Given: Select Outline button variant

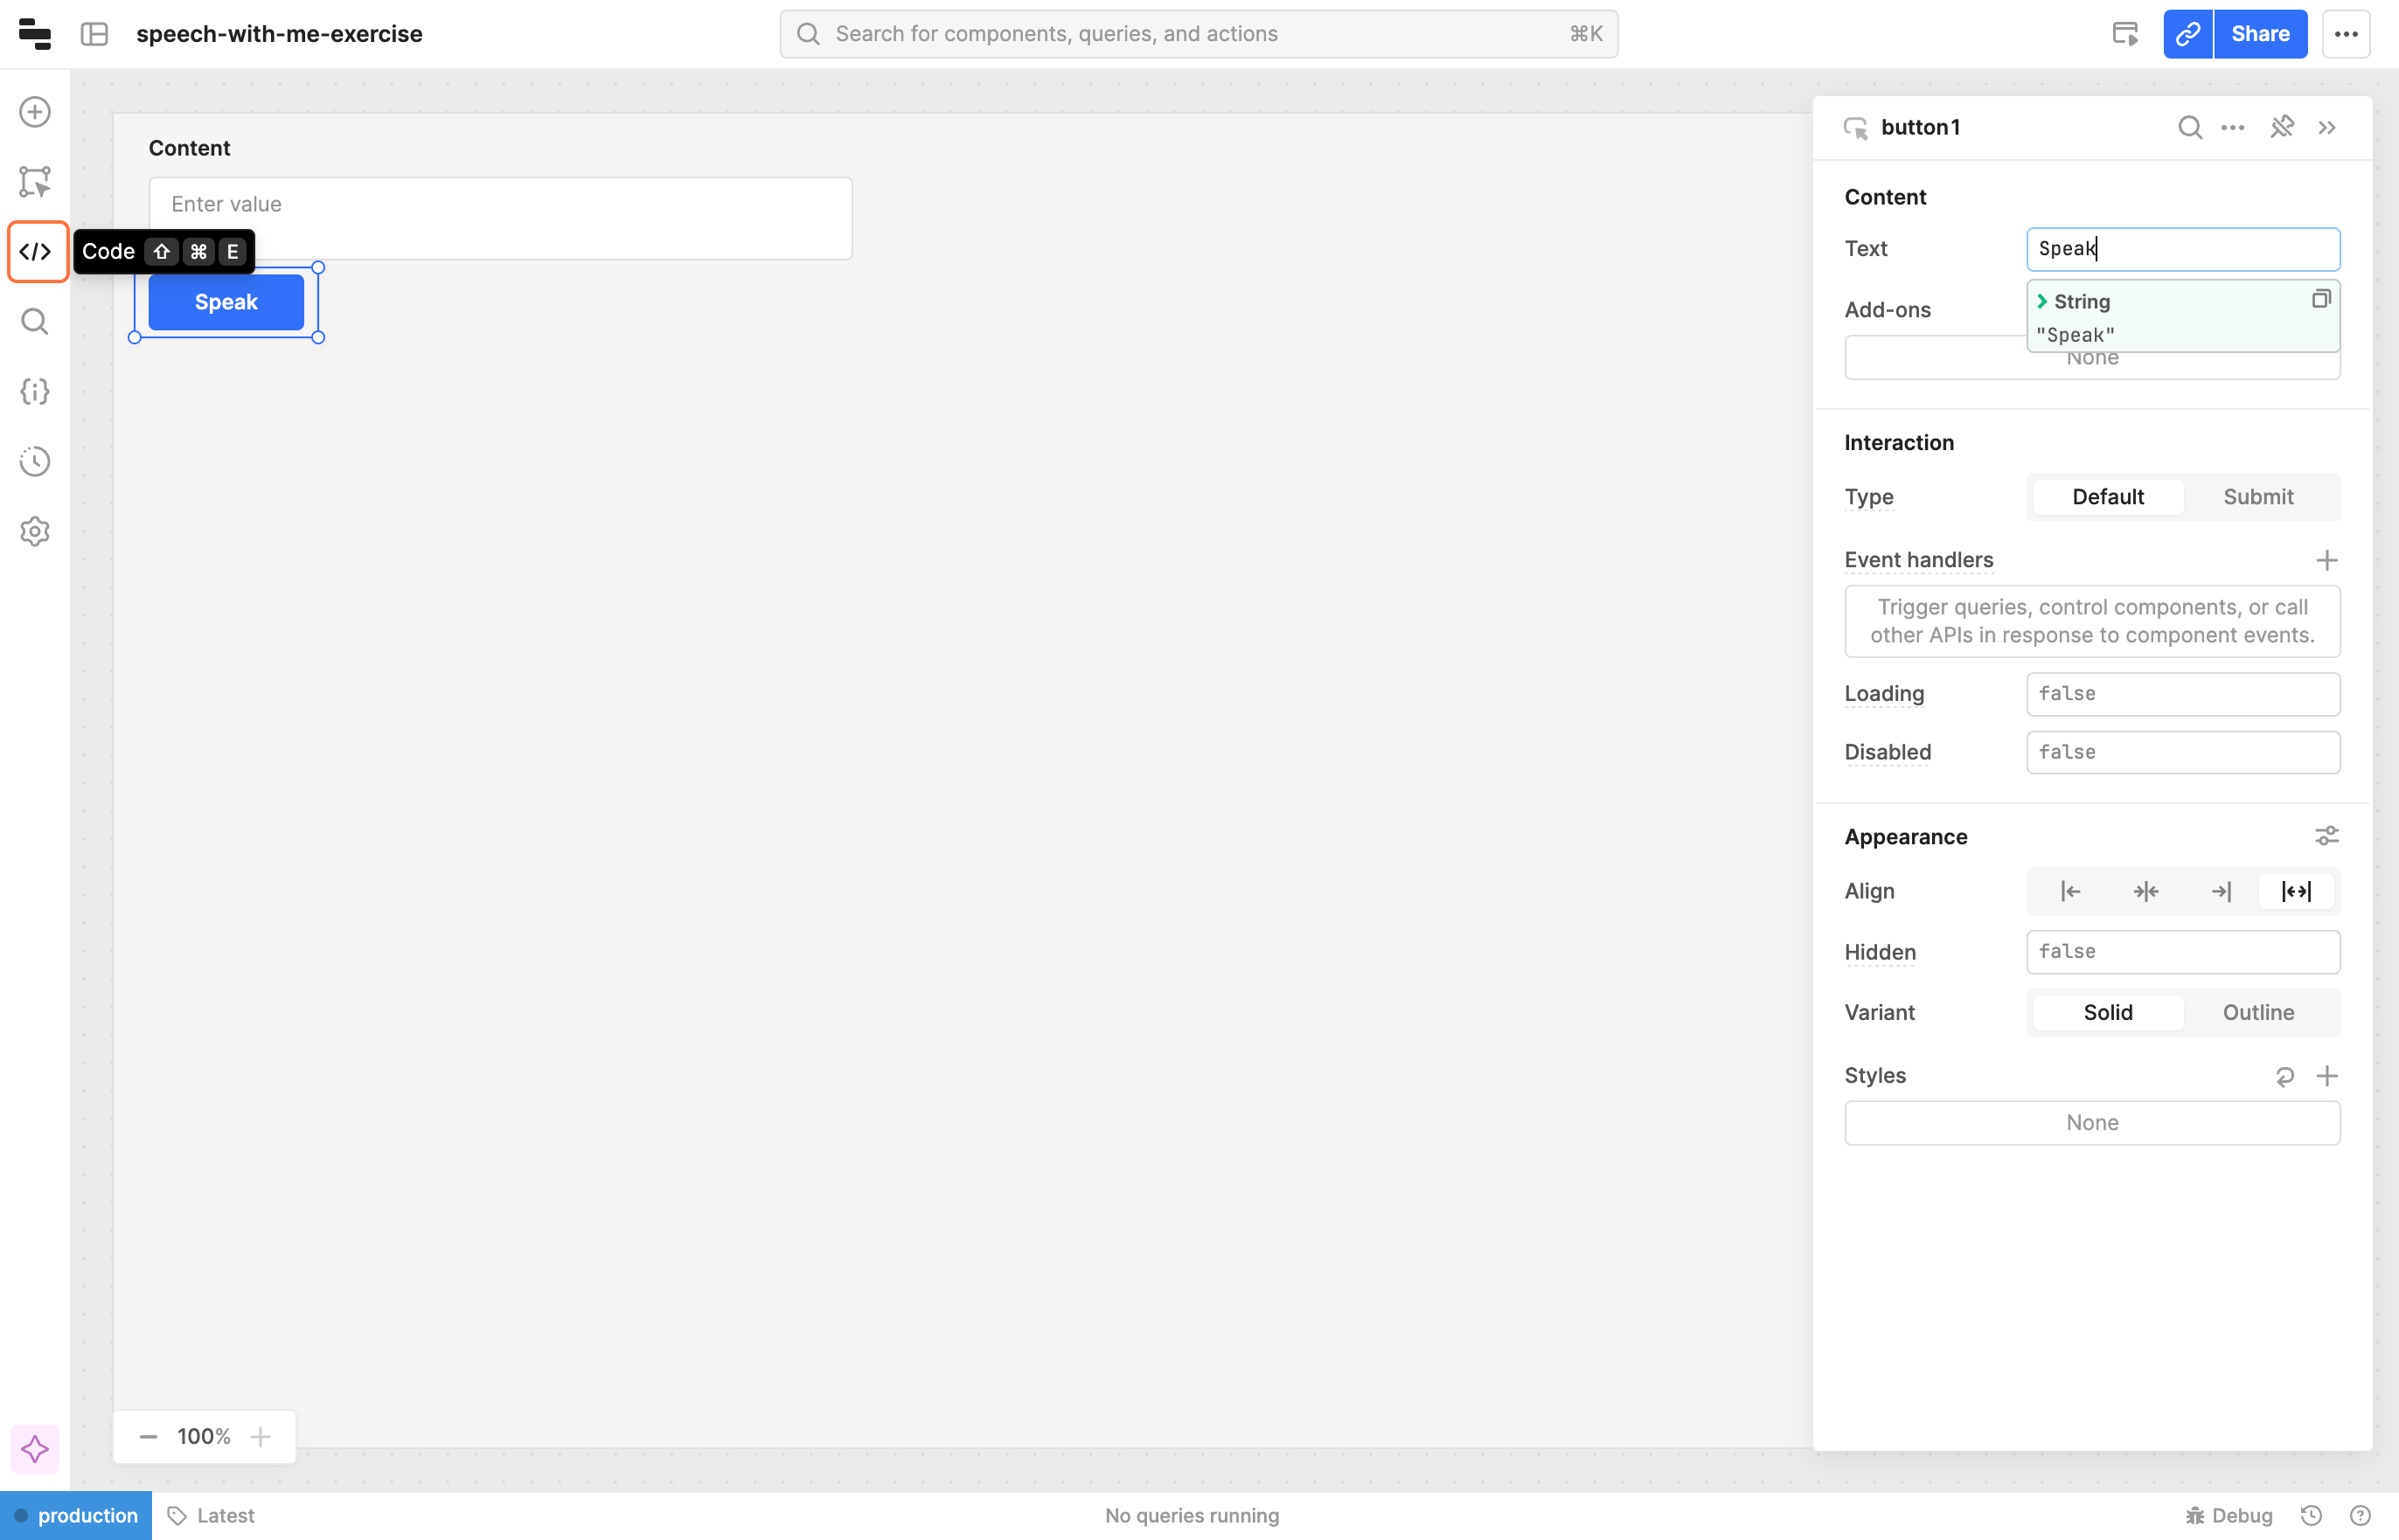Looking at the screenshot, I should (x=2257, y=1012).
